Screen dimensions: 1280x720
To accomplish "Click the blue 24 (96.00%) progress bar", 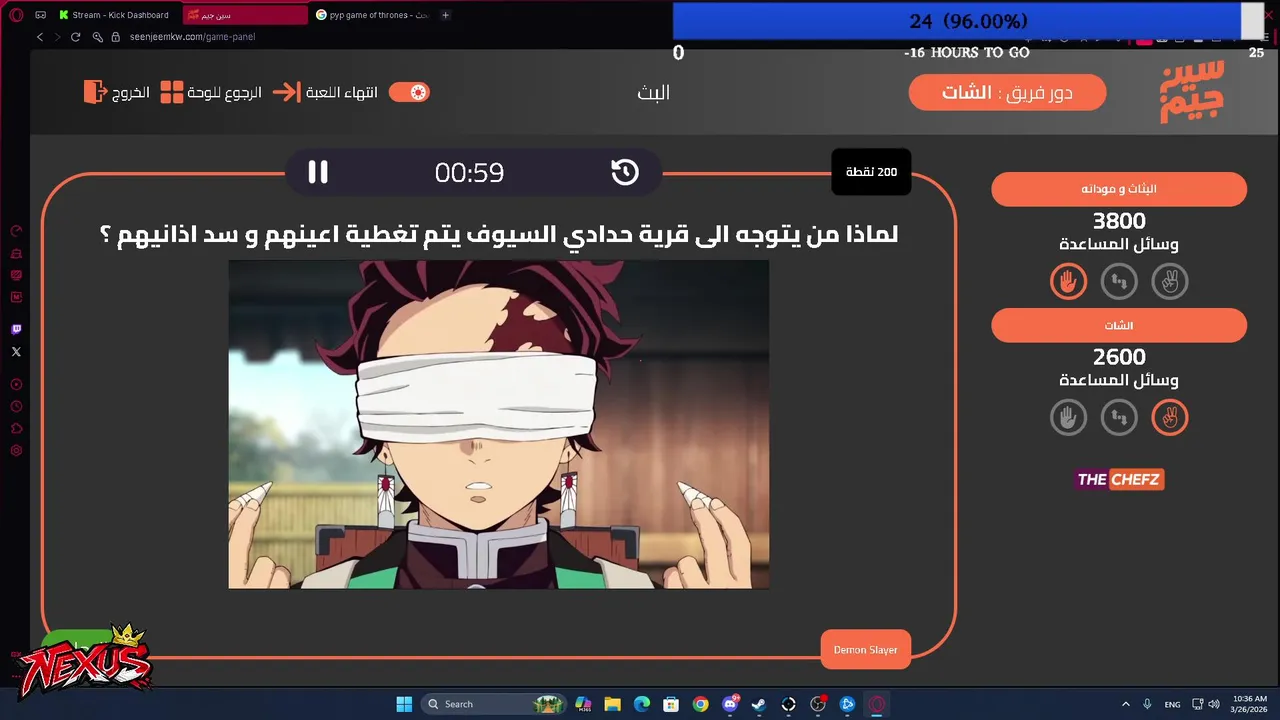I will [956, 21].
